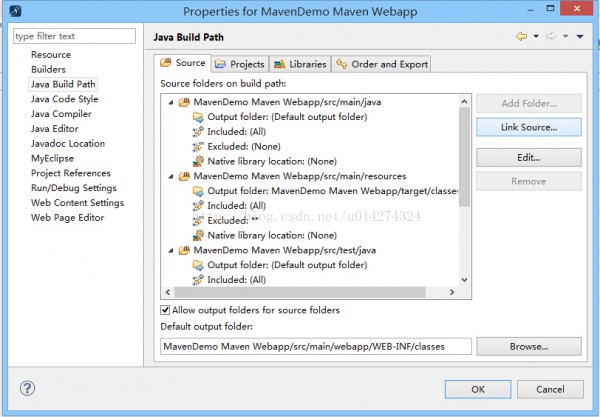Click the Add Folder... button
The width and height of the screenshot is (600, 417).
[x=529, y=104]
